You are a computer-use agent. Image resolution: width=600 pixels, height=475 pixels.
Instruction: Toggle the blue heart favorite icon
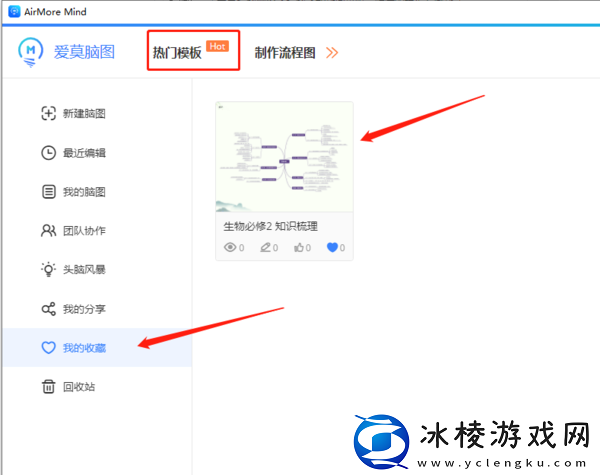coord(333,247)
